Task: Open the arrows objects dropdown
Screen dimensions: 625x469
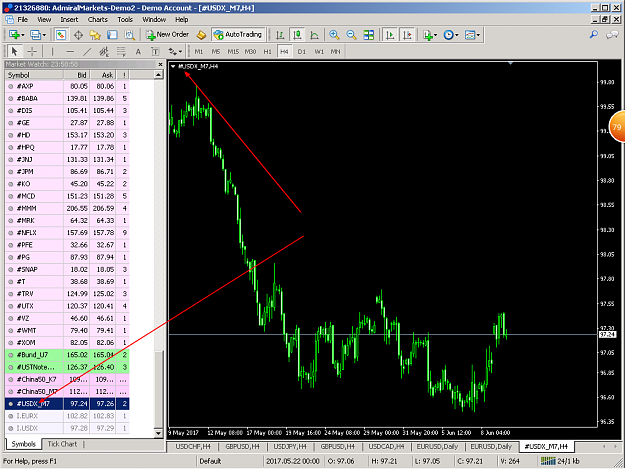Action: tap(175, 51)
